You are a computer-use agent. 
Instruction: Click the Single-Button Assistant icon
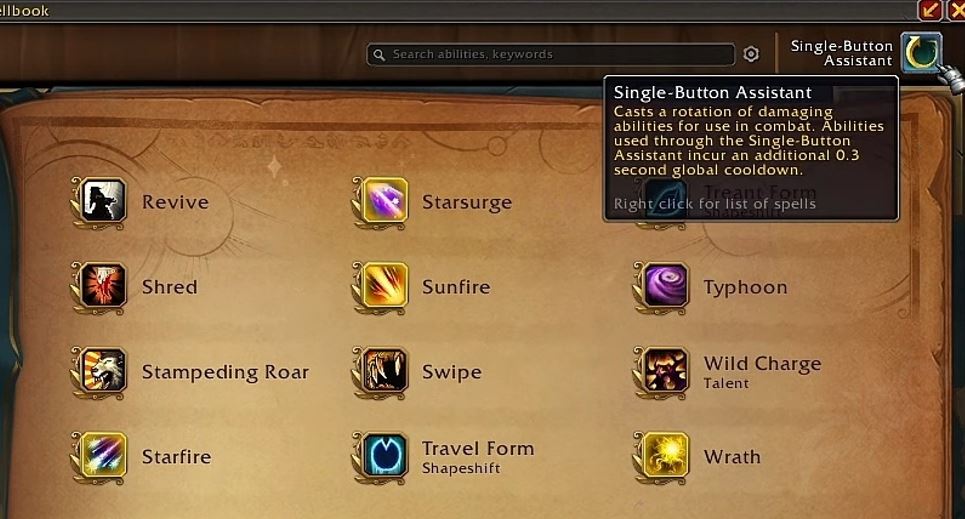click(921, 53)
